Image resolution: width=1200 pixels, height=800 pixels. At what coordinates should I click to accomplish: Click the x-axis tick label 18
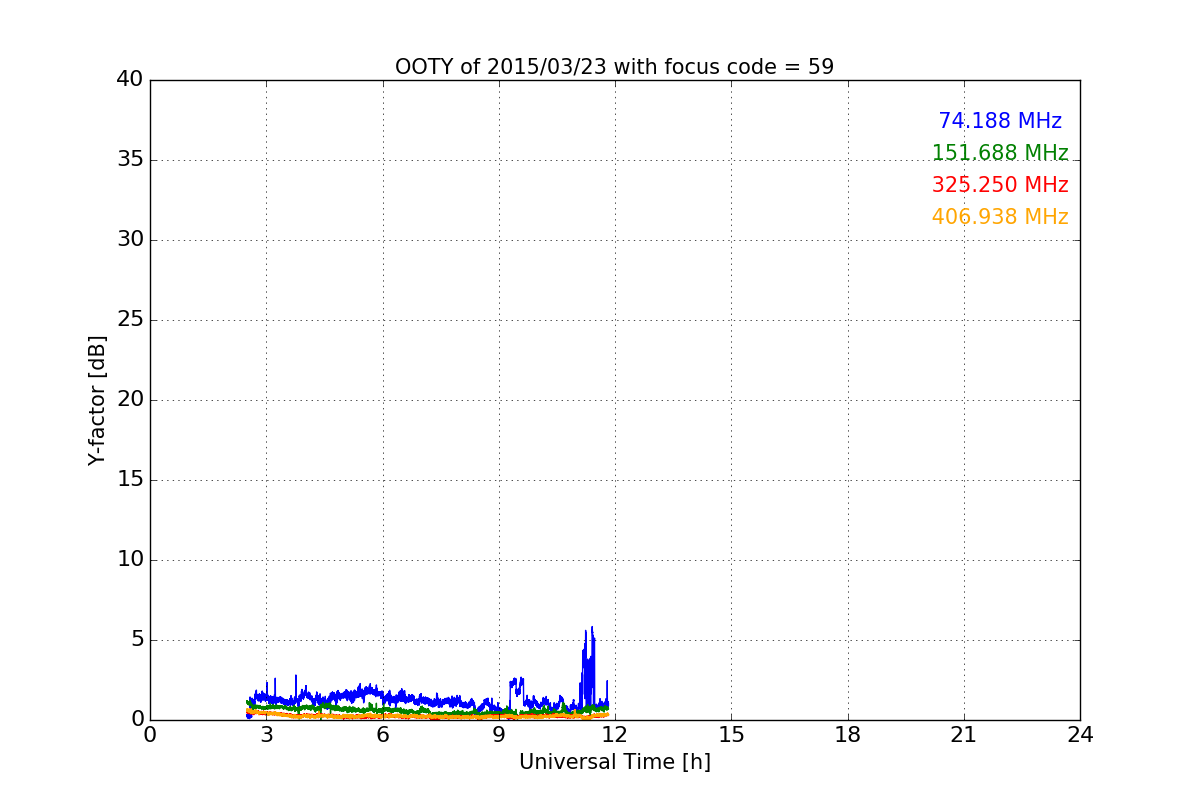pyautogui.click(x=848, y=735)
